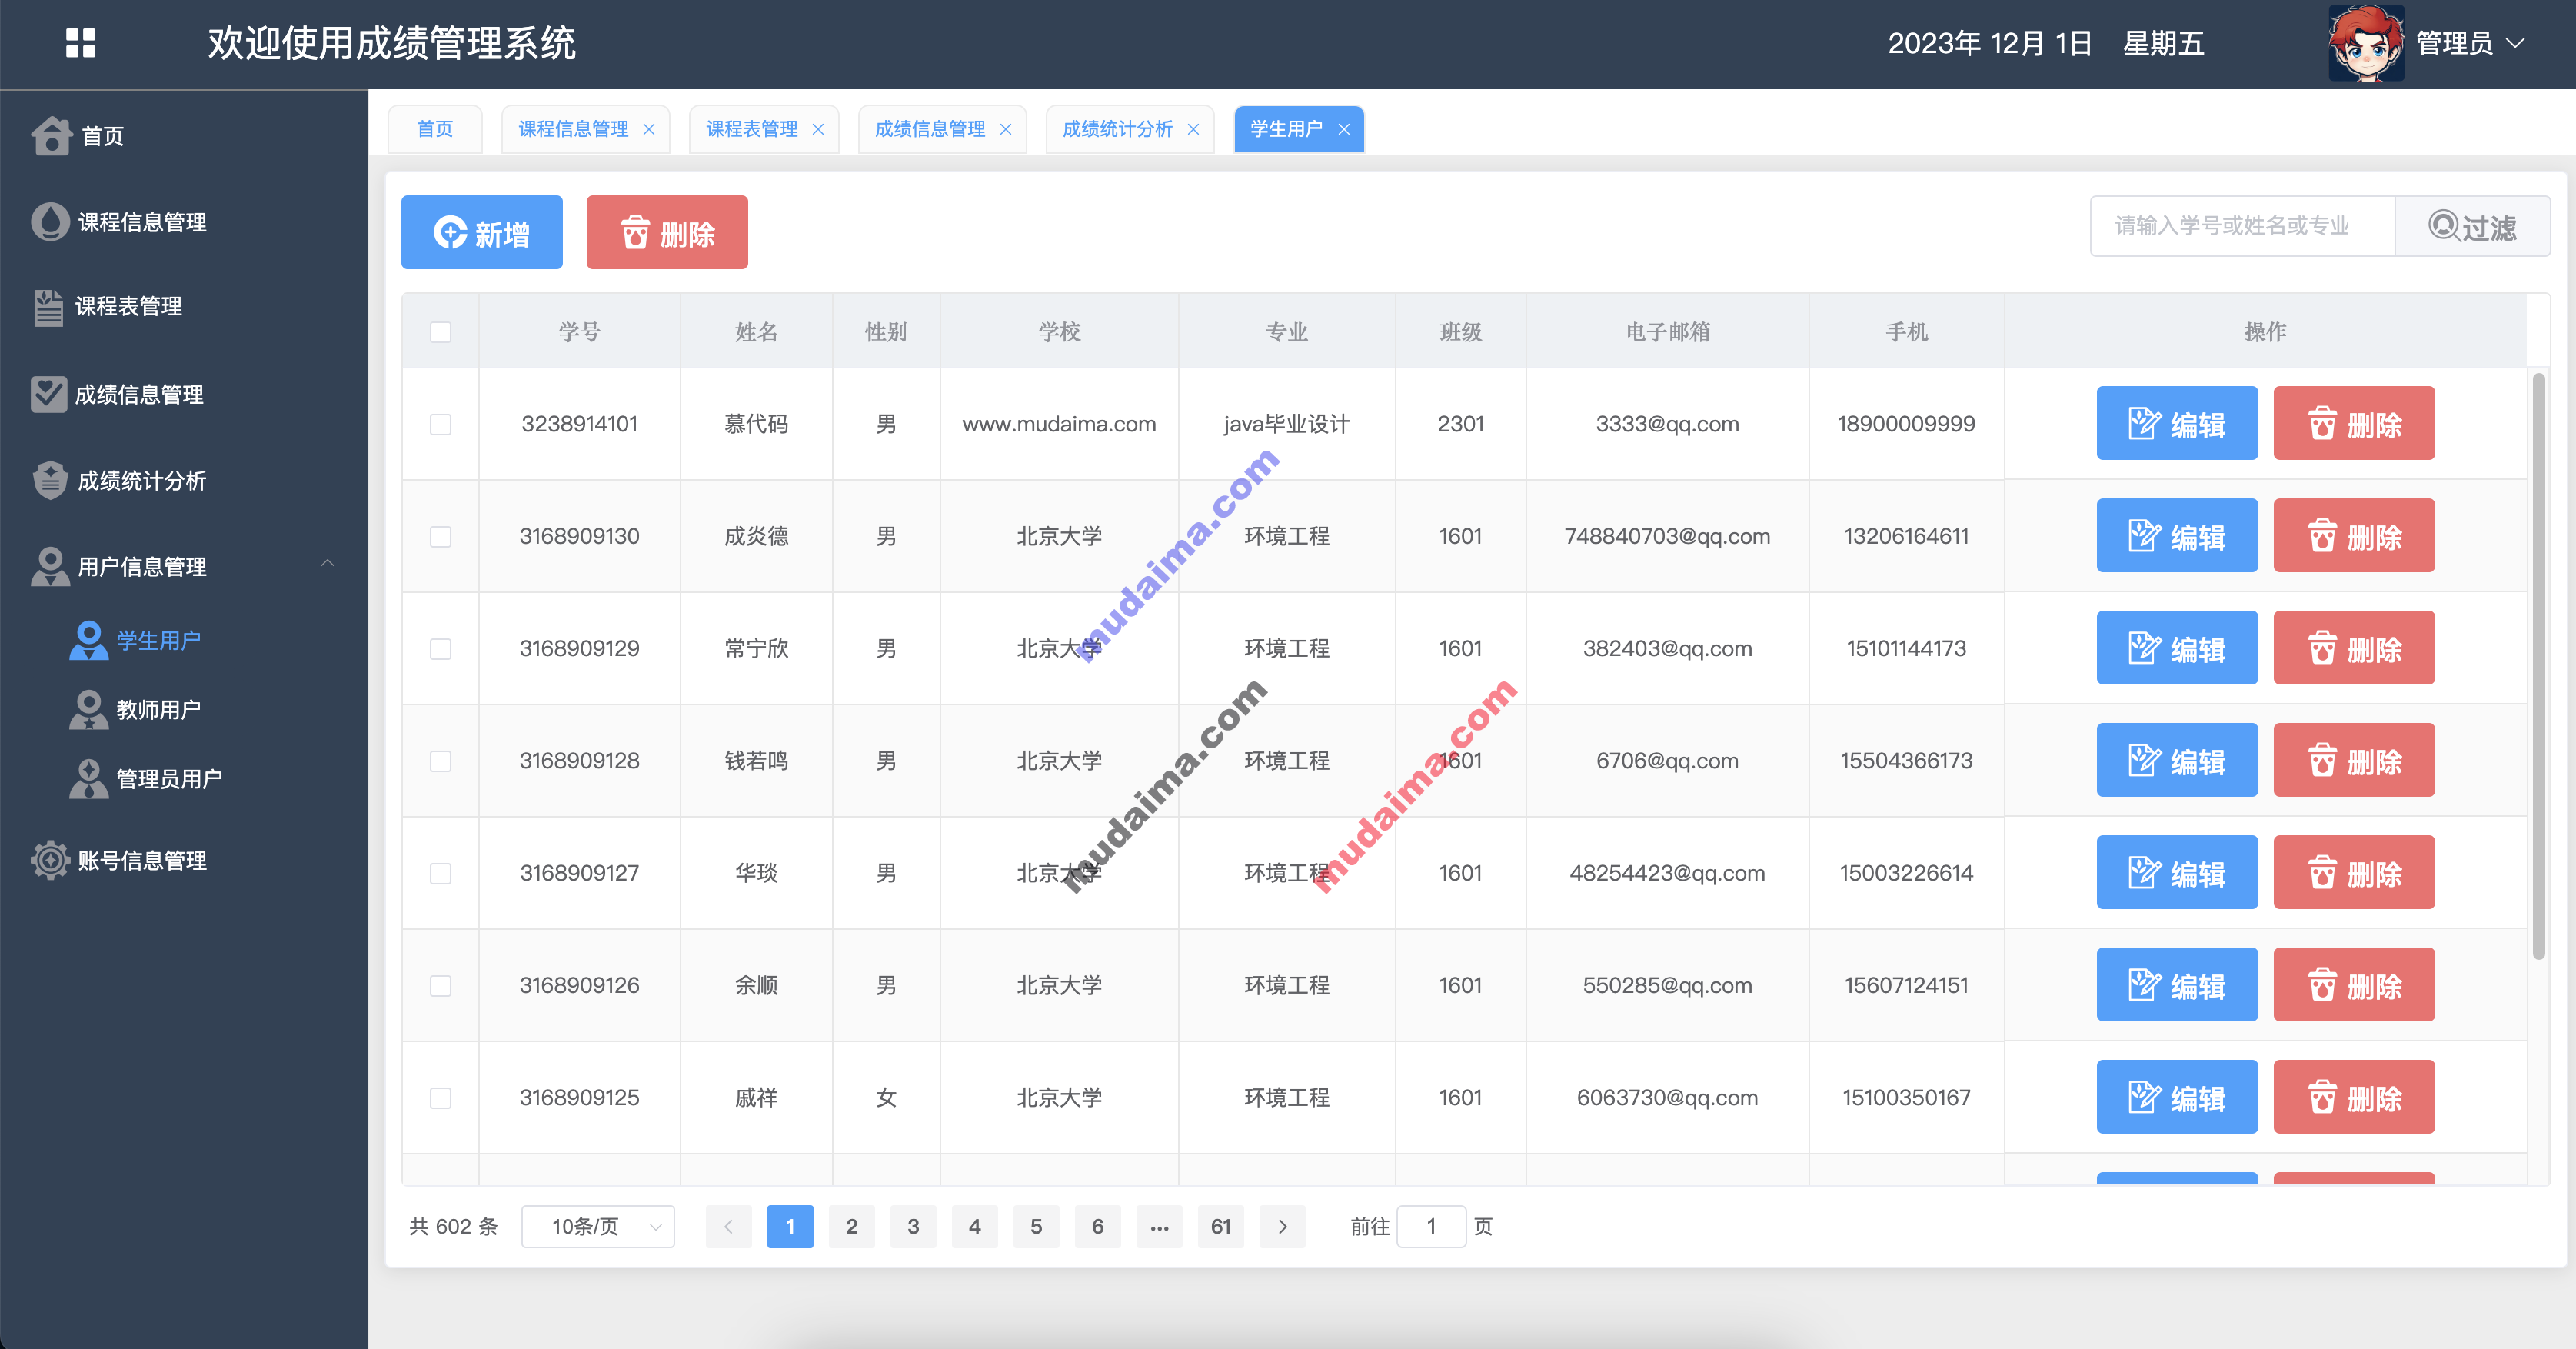The height and width of the screenshot is (1349, 2576).
Task: Close the 成绩统计分析 tab with X
Action: tap(1193, 129)
